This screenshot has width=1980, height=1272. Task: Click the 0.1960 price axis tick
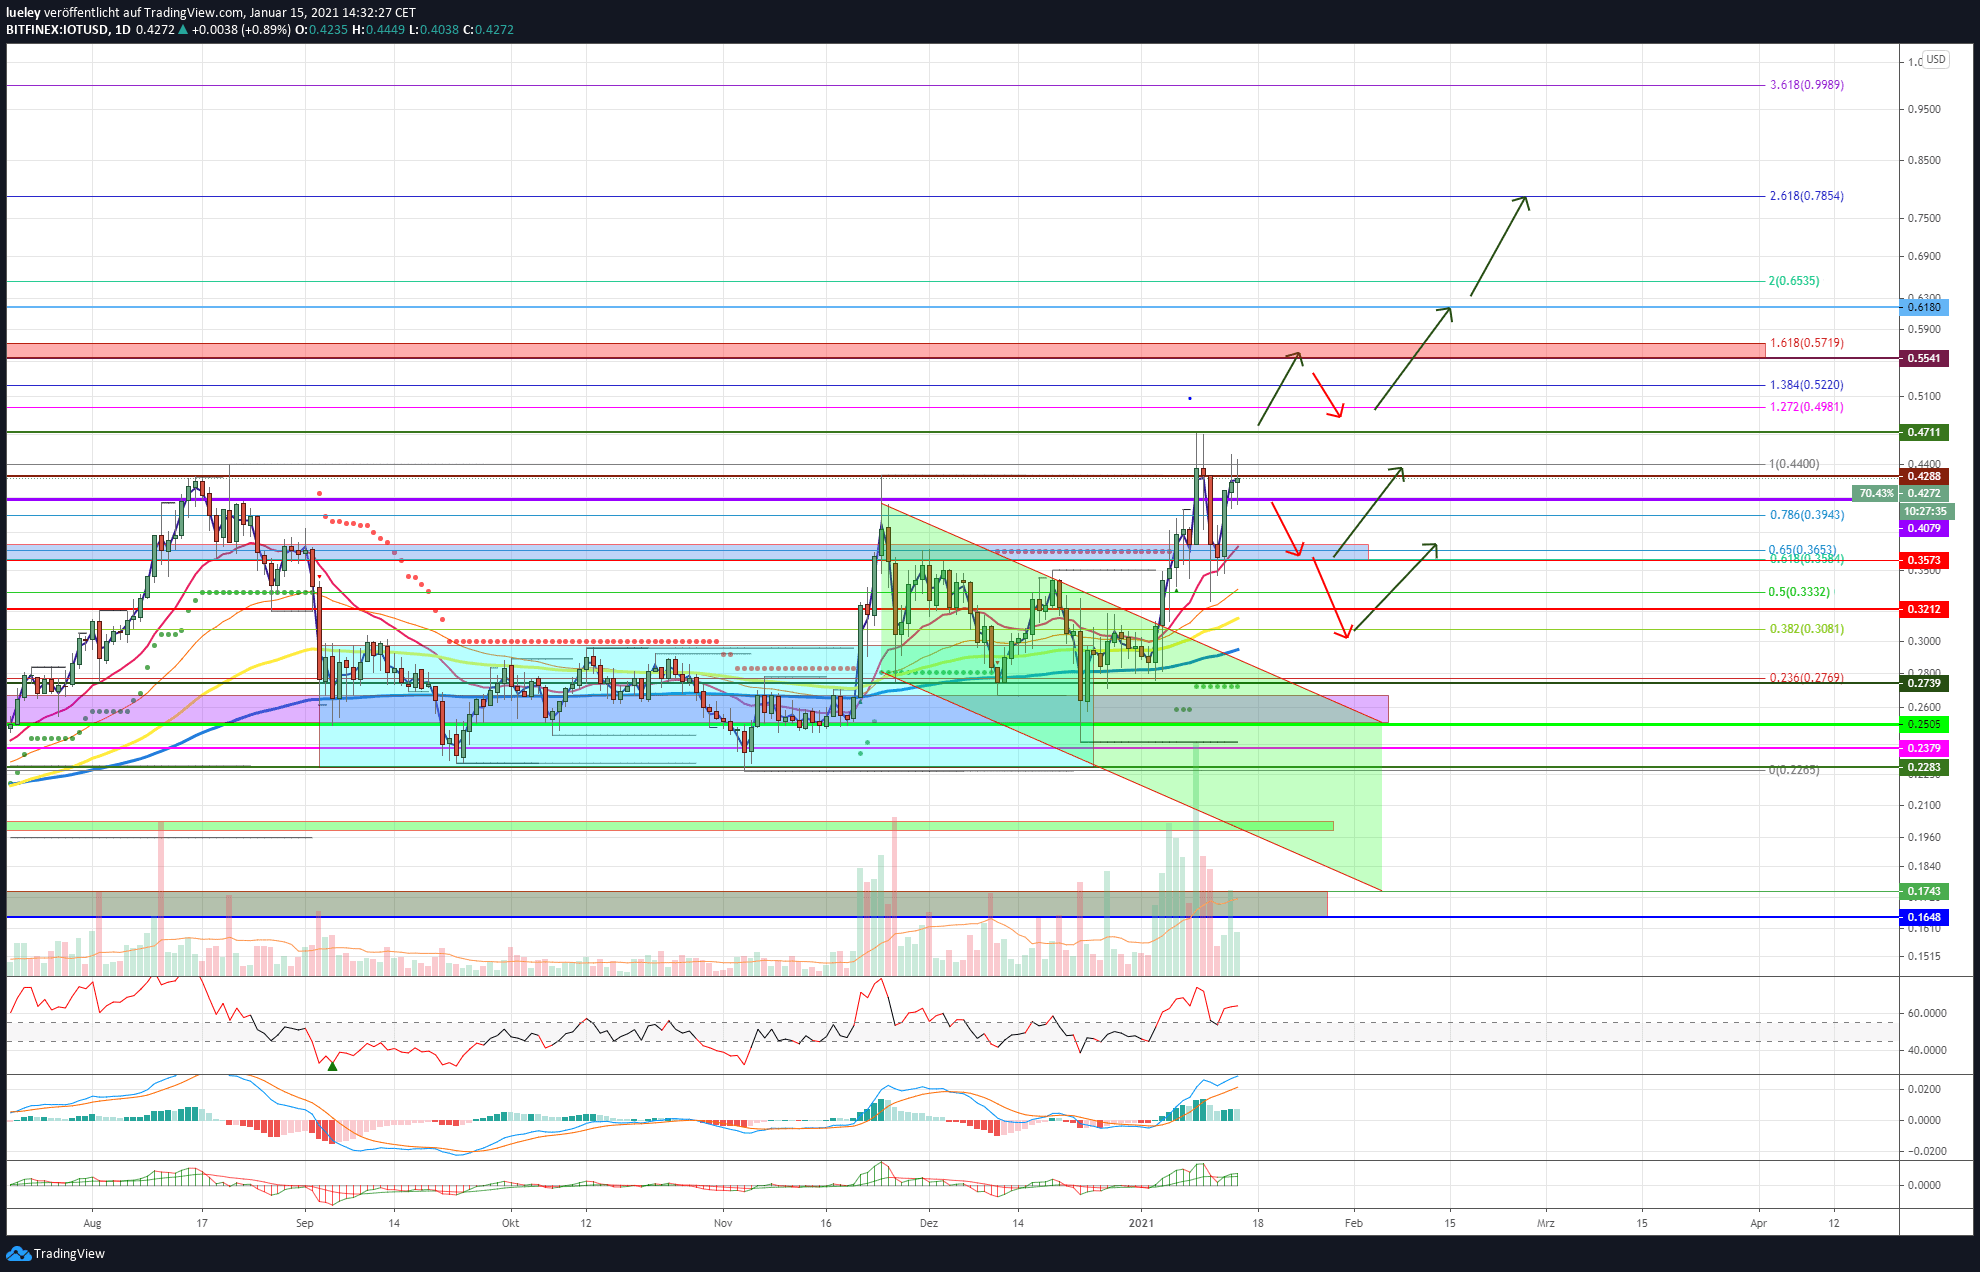click(1924, 837)
